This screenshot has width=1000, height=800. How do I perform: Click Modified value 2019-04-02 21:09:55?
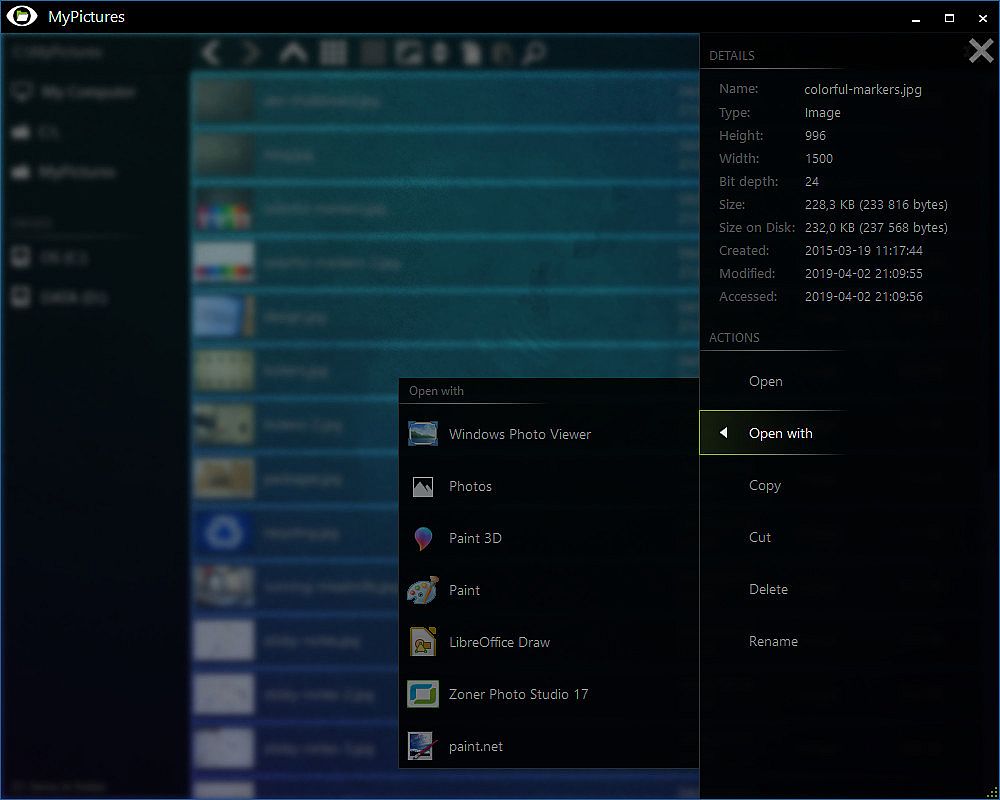point(864,274)
